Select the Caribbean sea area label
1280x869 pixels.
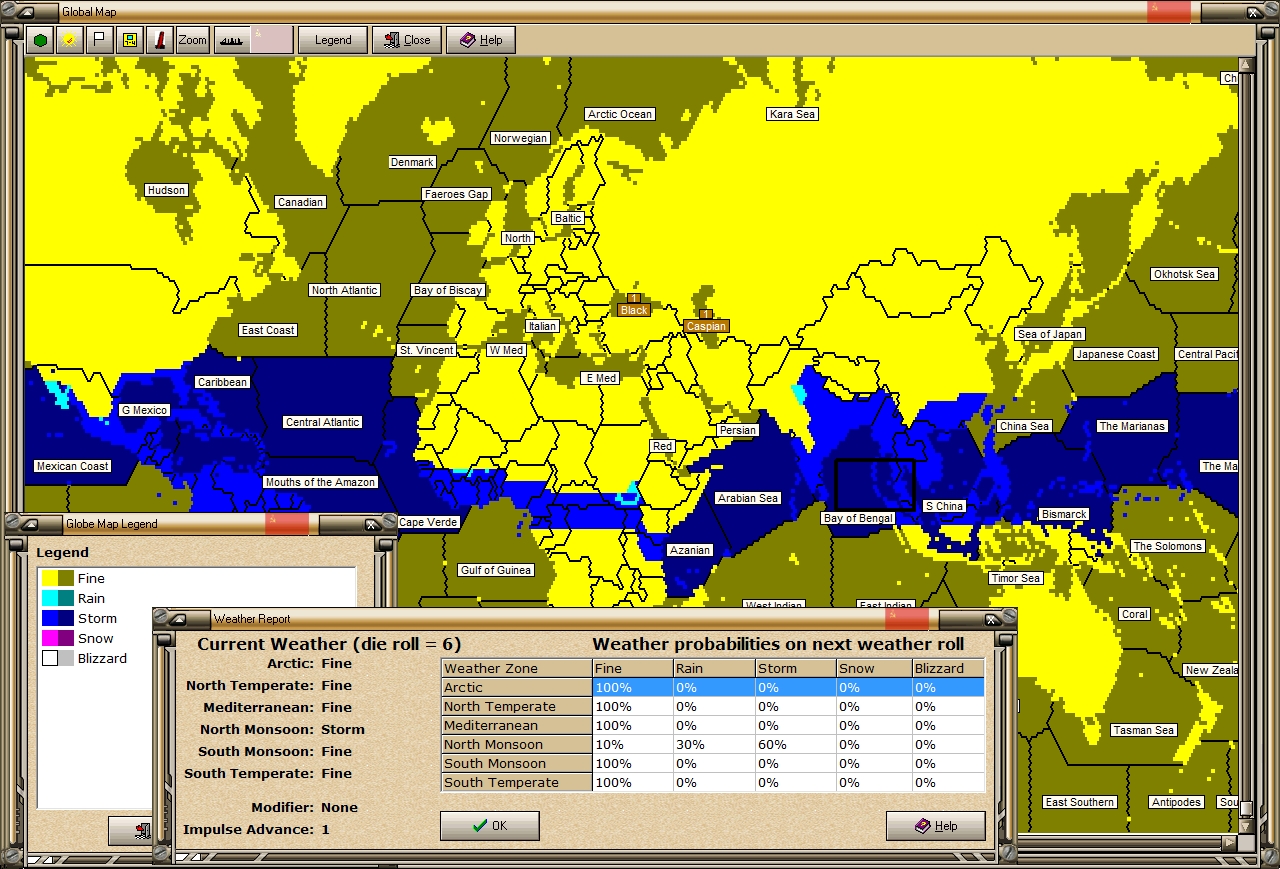tap(222, 382)
